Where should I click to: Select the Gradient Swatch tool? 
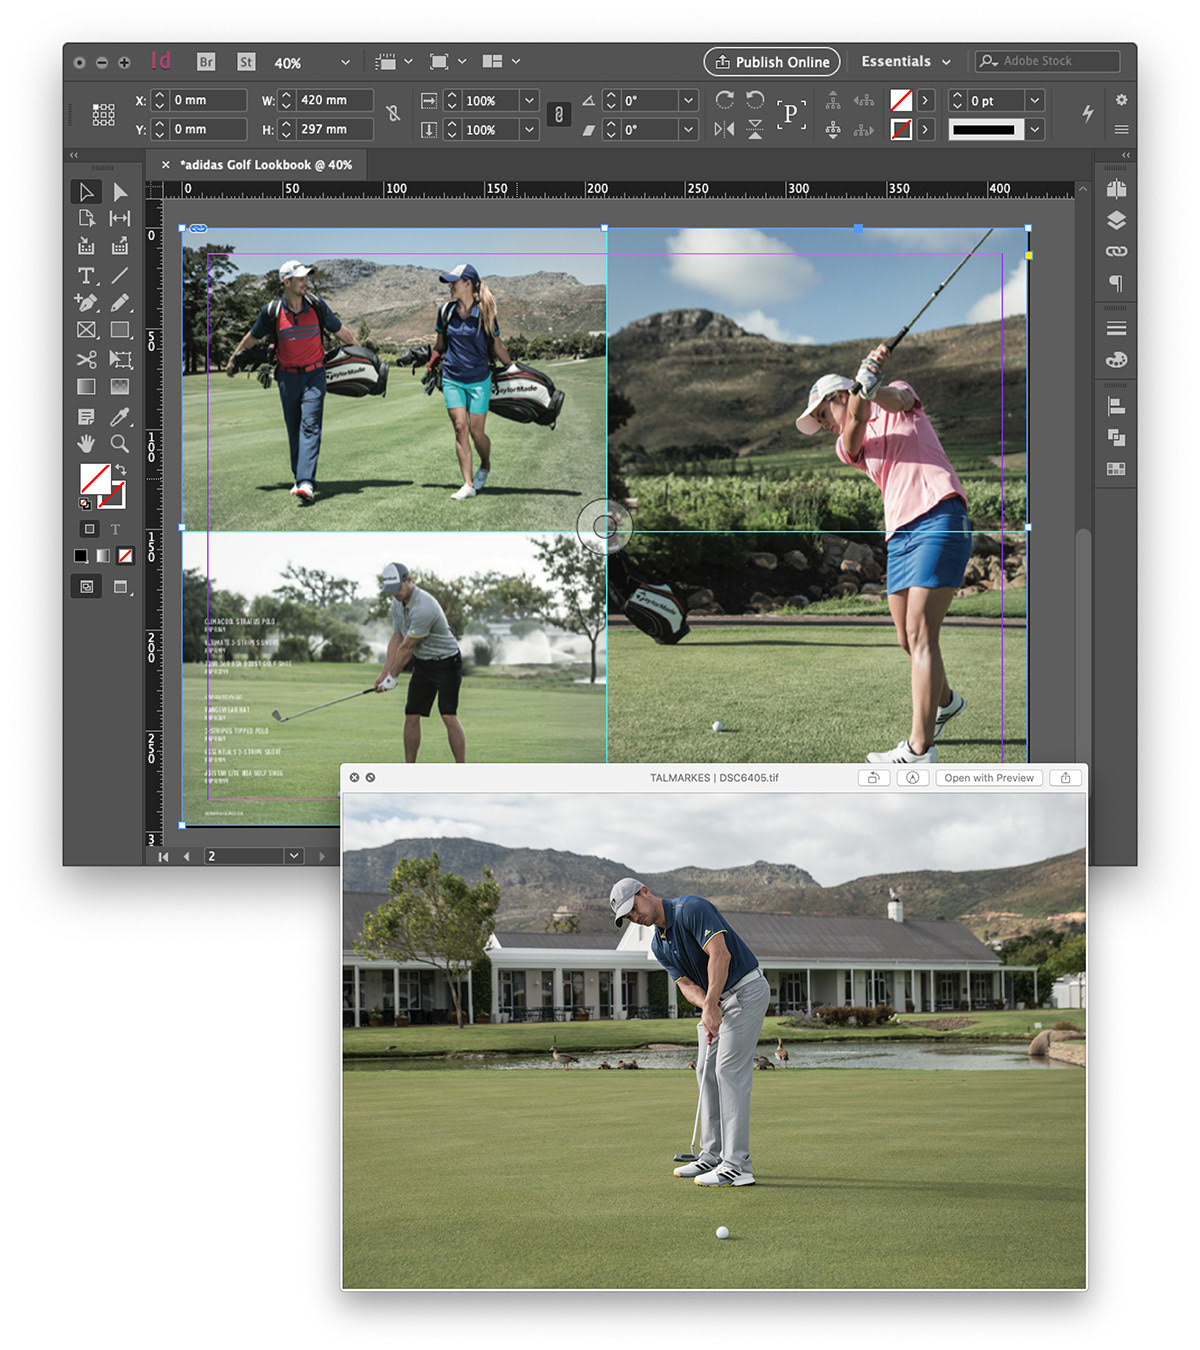(87, 387)
